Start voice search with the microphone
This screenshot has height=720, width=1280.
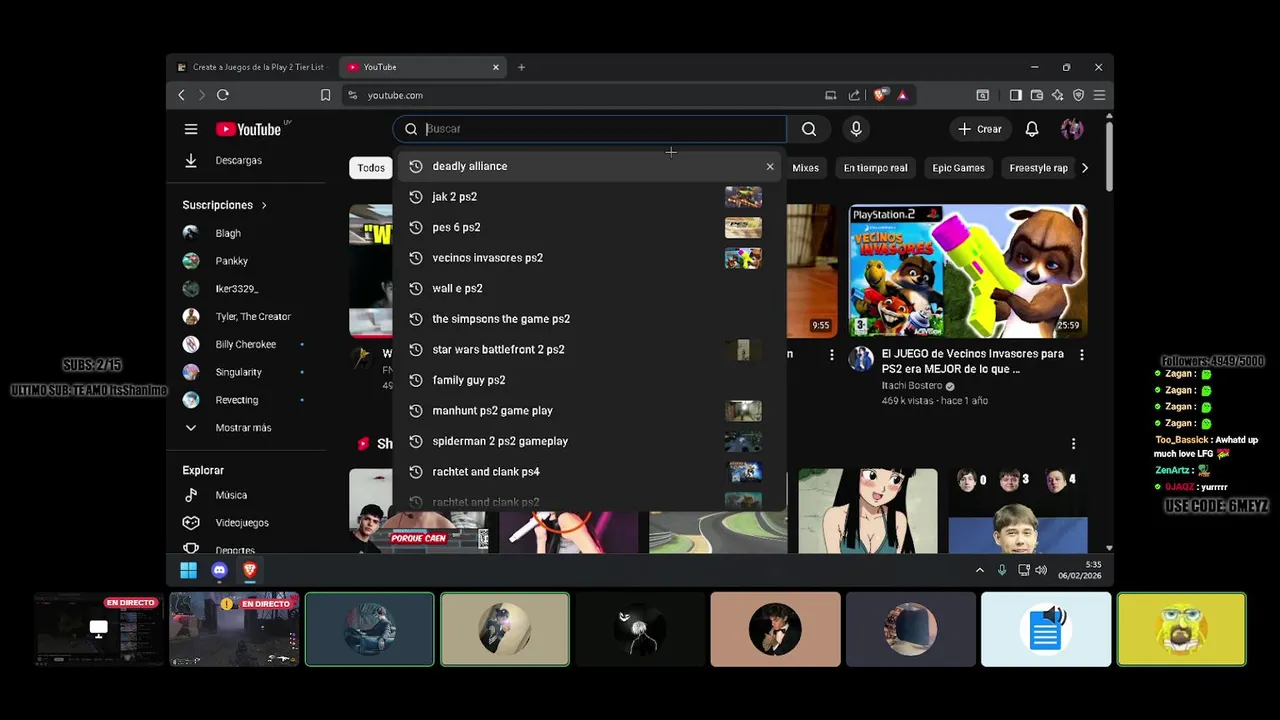click(856, 129)
